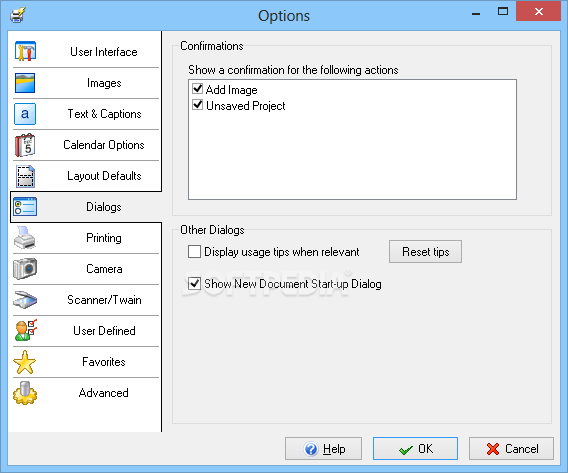Screen dimensions: 568x473
Task: Maximize the Options window
Action: click(503, 12)
